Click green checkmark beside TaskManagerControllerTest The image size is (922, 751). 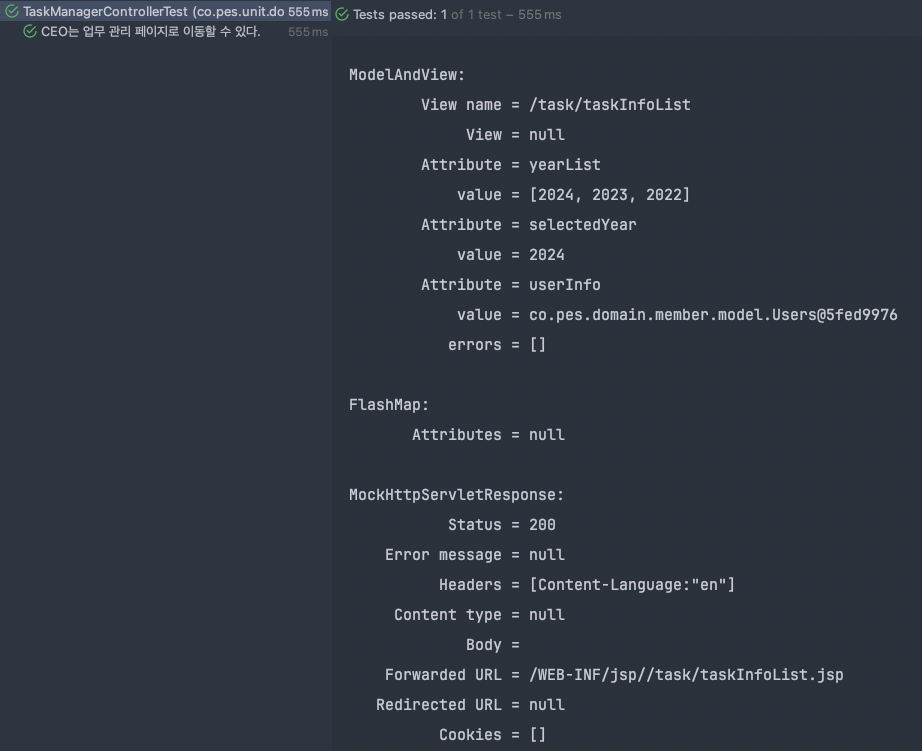pos(12,13)
